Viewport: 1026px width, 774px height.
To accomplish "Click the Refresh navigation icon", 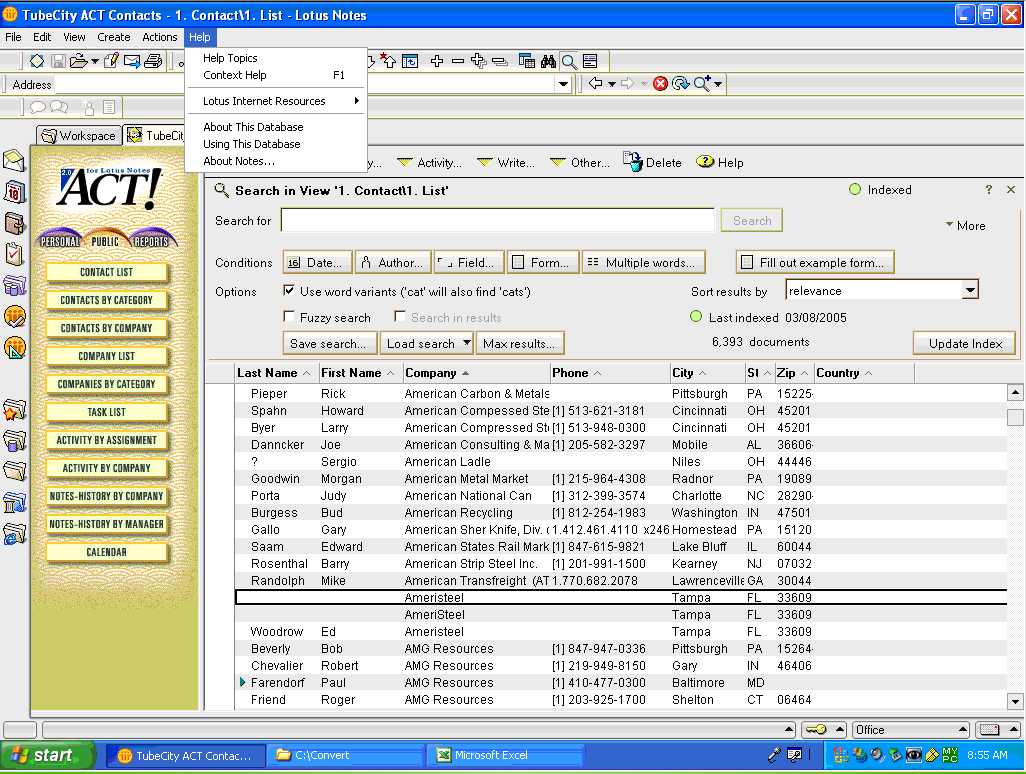I will pos(681,83).
